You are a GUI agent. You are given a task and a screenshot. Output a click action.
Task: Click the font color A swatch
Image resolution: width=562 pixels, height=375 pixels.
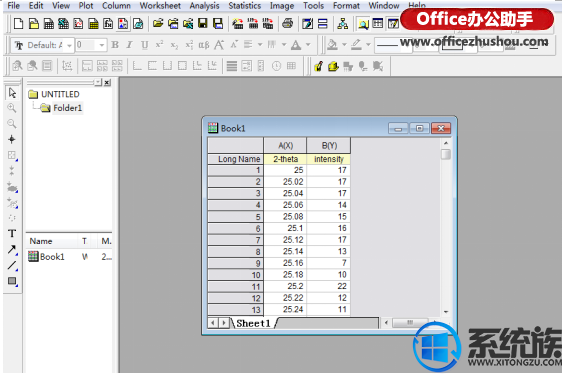click(296, 45)
